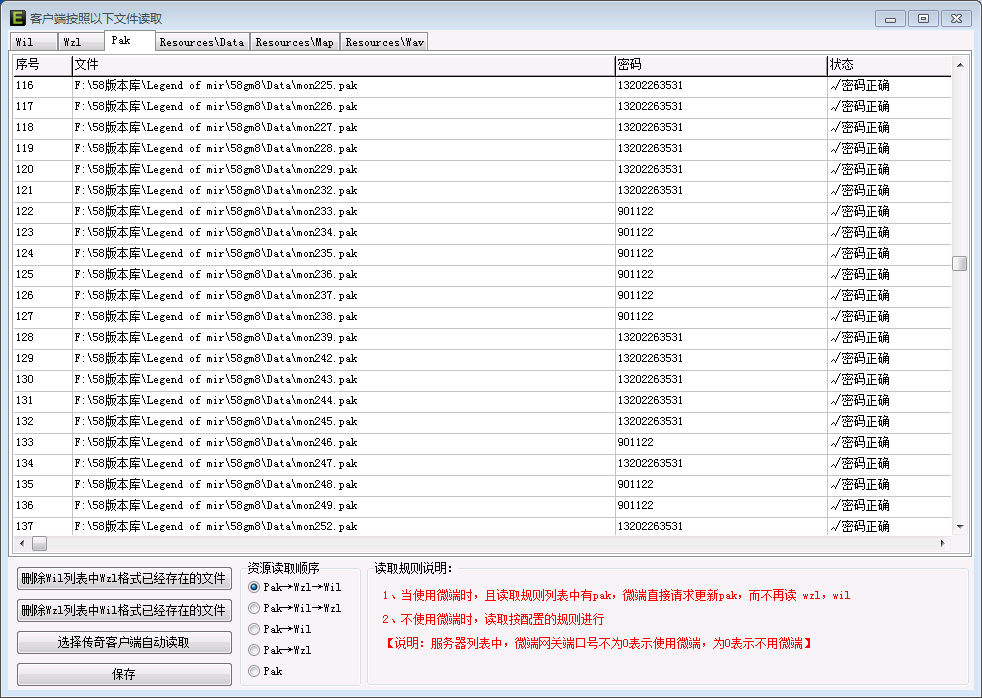
Task: Open the Resources\Data tab
Action: [x=201, y=42]
